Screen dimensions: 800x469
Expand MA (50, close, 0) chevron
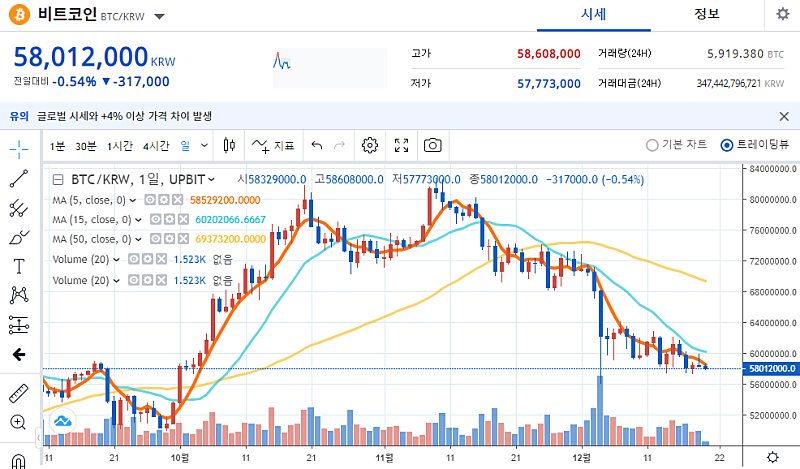pos(138,239)
